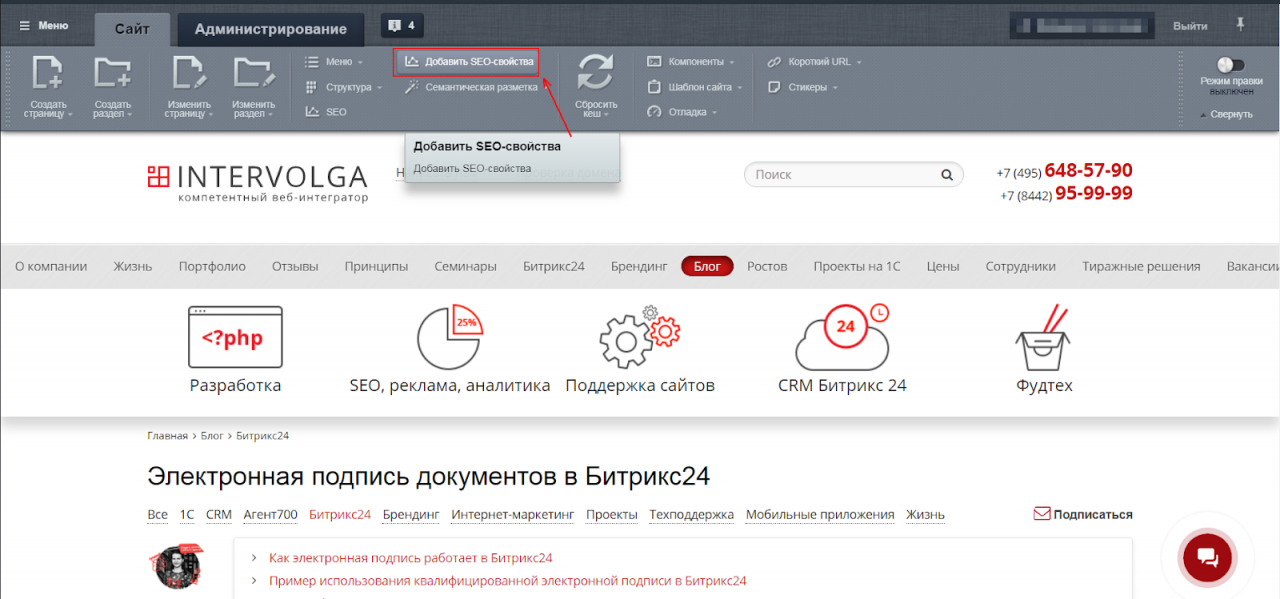Open Короткий URL toolbar item
1280x599 pixels.
815,62
